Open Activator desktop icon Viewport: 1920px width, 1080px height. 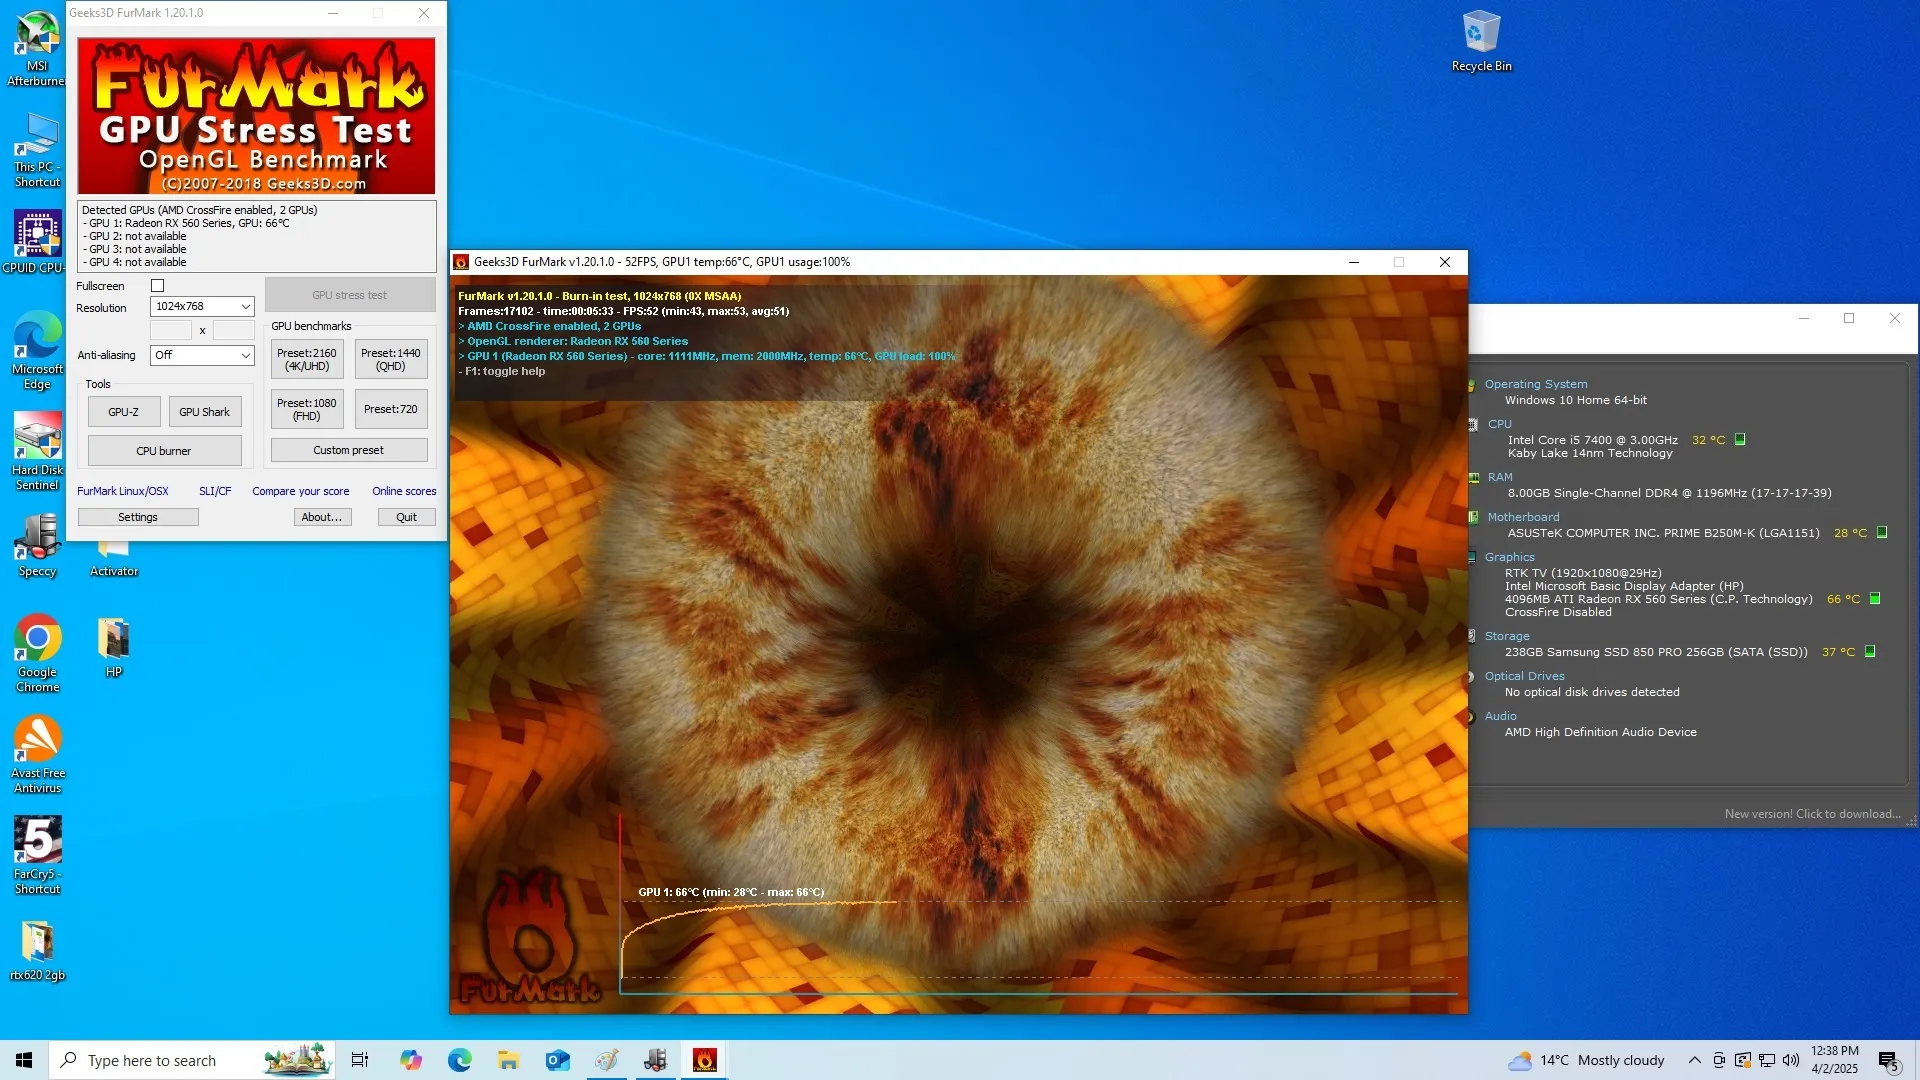tap(114, 560)
